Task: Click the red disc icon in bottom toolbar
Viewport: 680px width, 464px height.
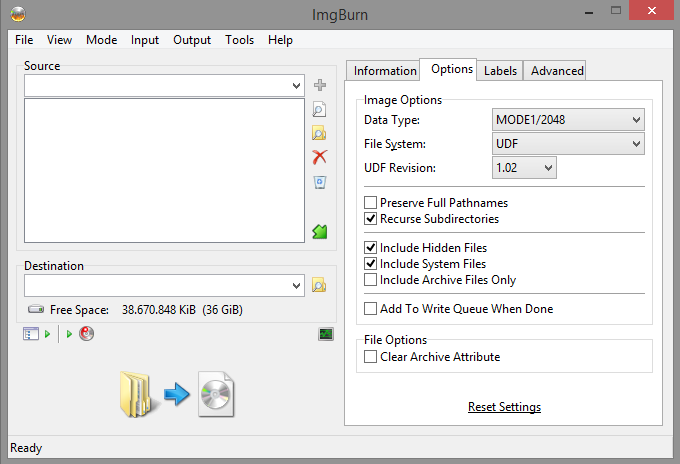Action: [87, 334]
